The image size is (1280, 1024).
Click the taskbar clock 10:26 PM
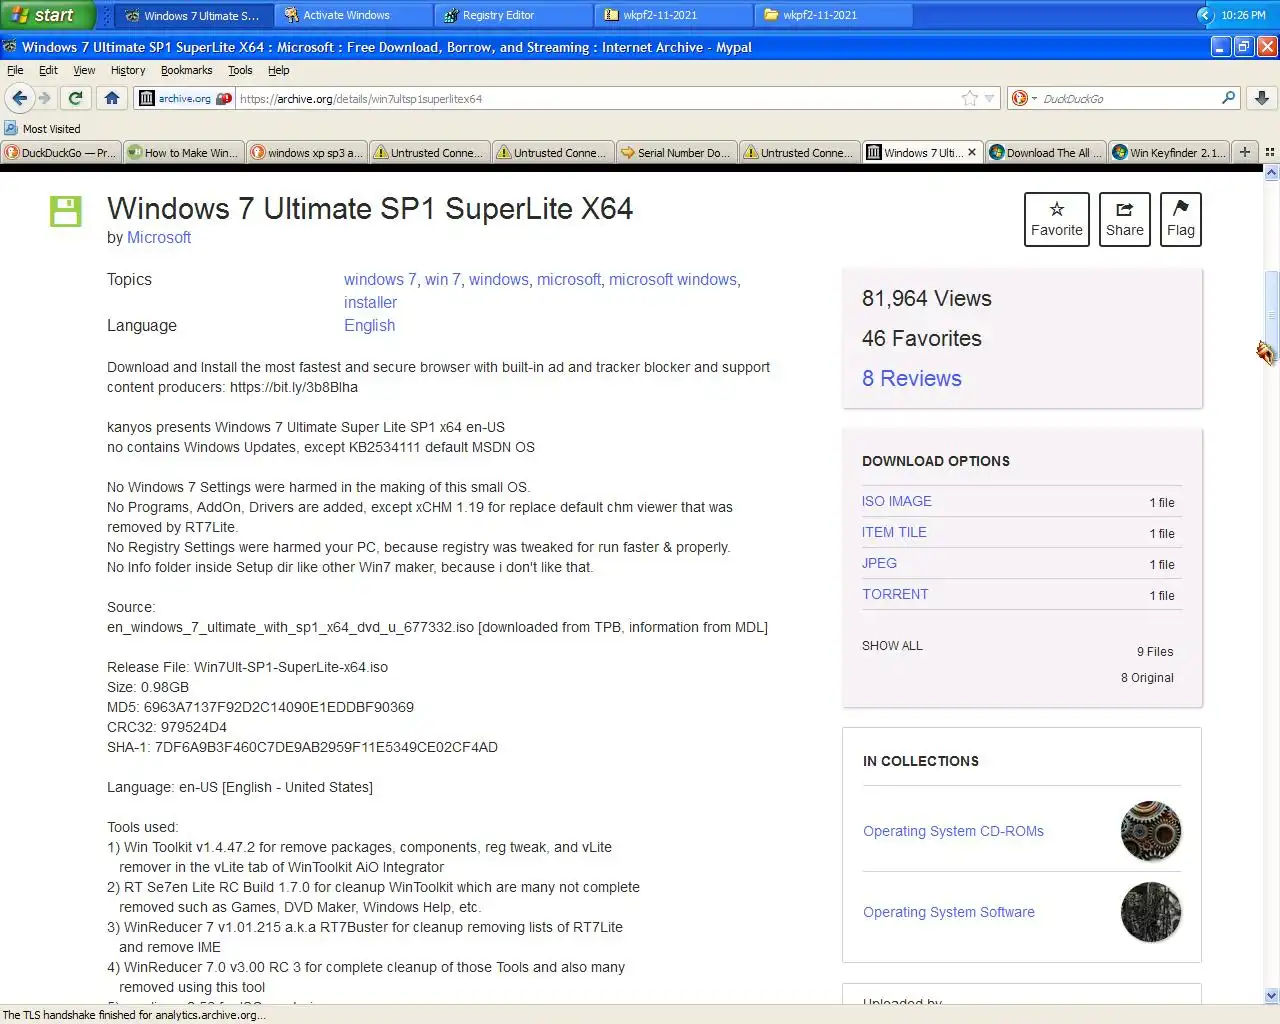(1243, 15)
